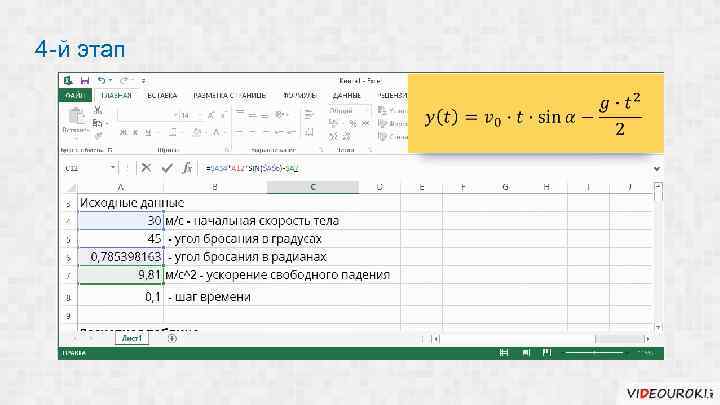Expand the formula bar with chevron
Viewport: 720px width, 405px height.
tap(657, 169)
